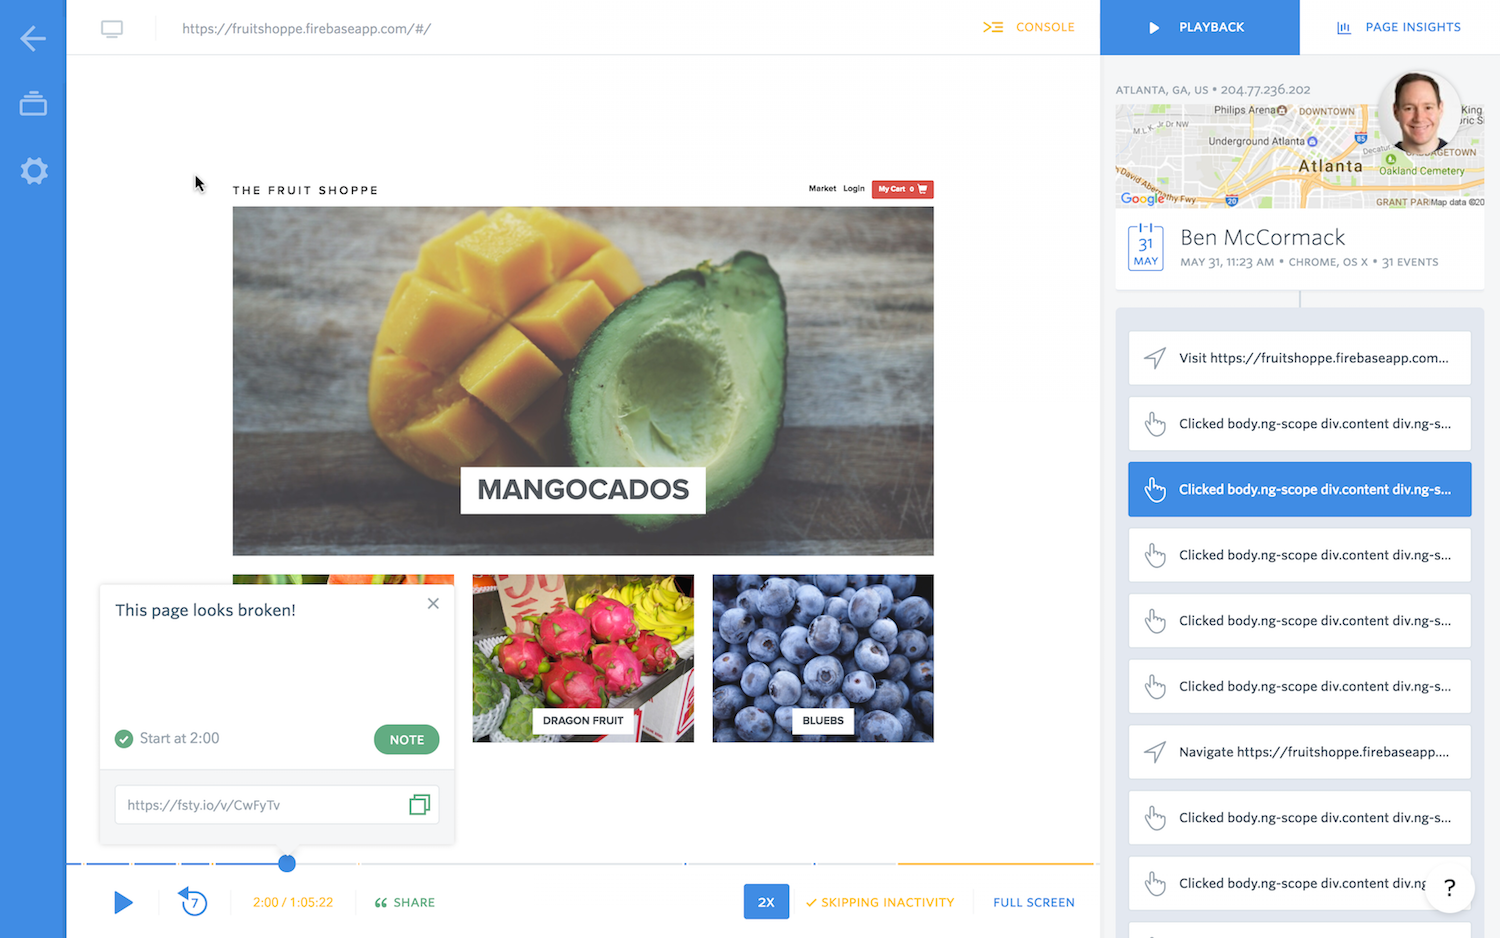
Task: Click the desktop monitor icon by the URL
Action: [112, 29]
